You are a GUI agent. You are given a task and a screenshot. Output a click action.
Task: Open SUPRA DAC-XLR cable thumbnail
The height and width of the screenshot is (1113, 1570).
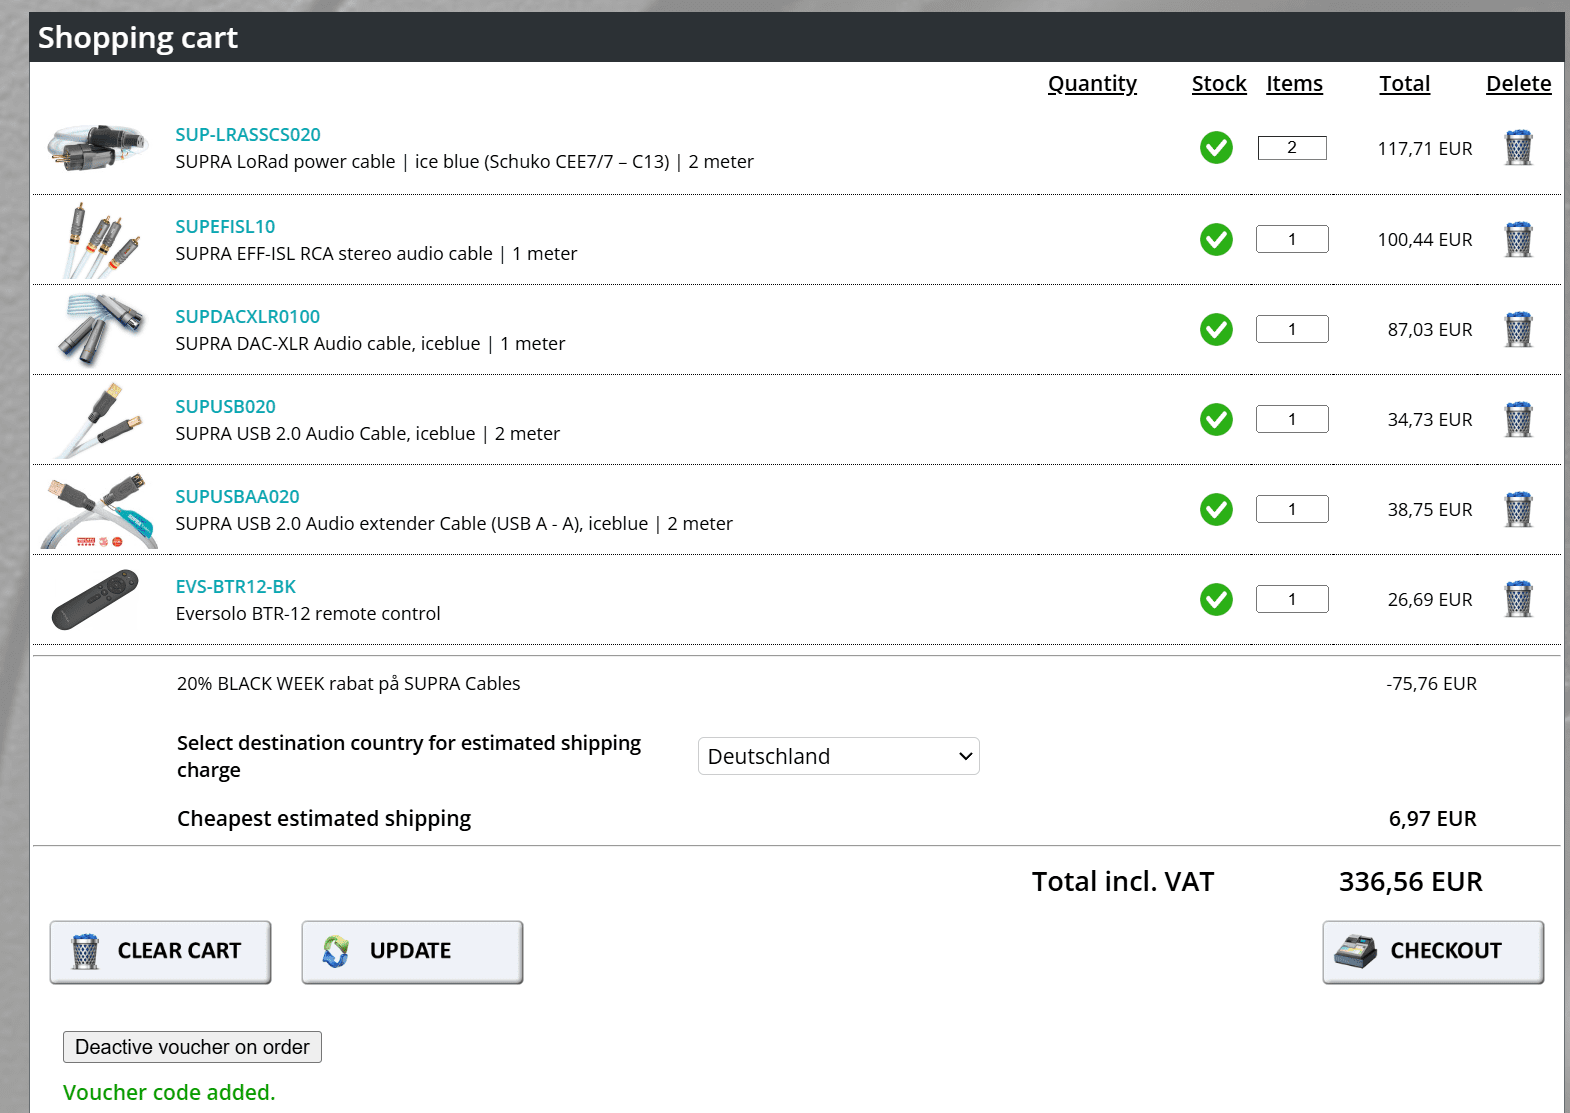[100, 330]
